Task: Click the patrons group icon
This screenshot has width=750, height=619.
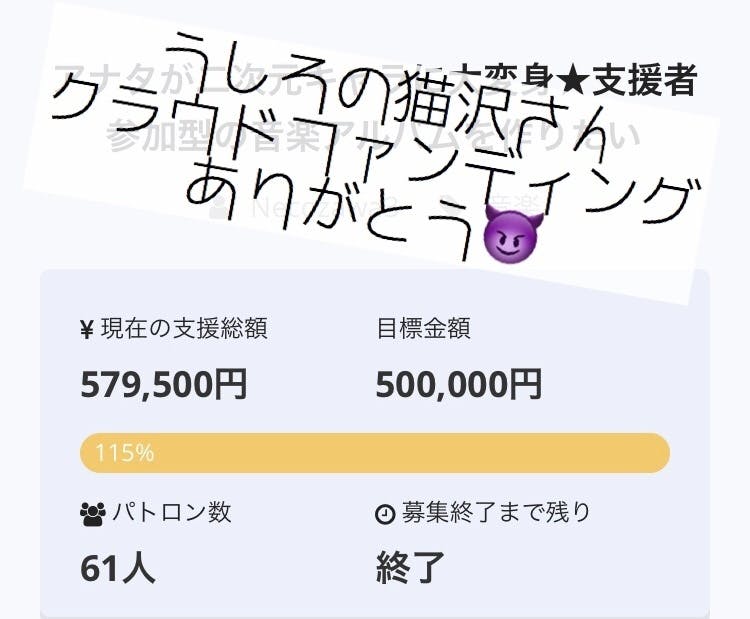Action: click(x=92, y=514)
